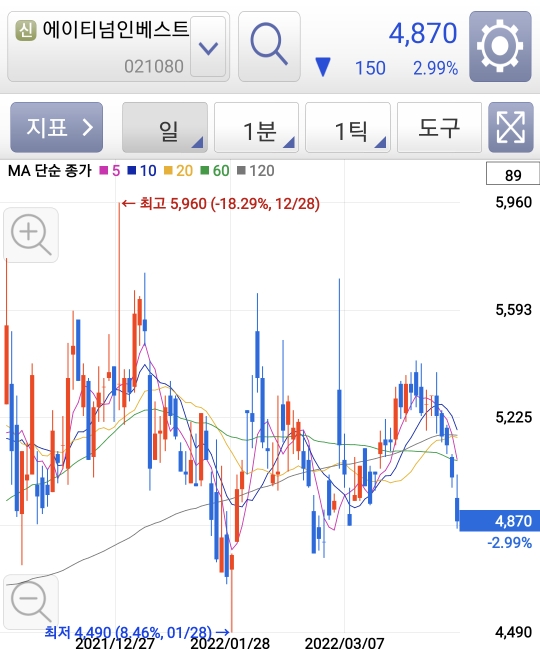This screenshot has width=540, height=649.
Task: Click the MA 5 pink swatch
Action: coord(103,171)
